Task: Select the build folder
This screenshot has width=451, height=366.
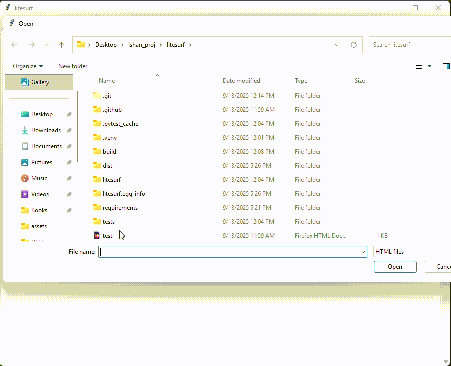Action: (x=105, y=151)
